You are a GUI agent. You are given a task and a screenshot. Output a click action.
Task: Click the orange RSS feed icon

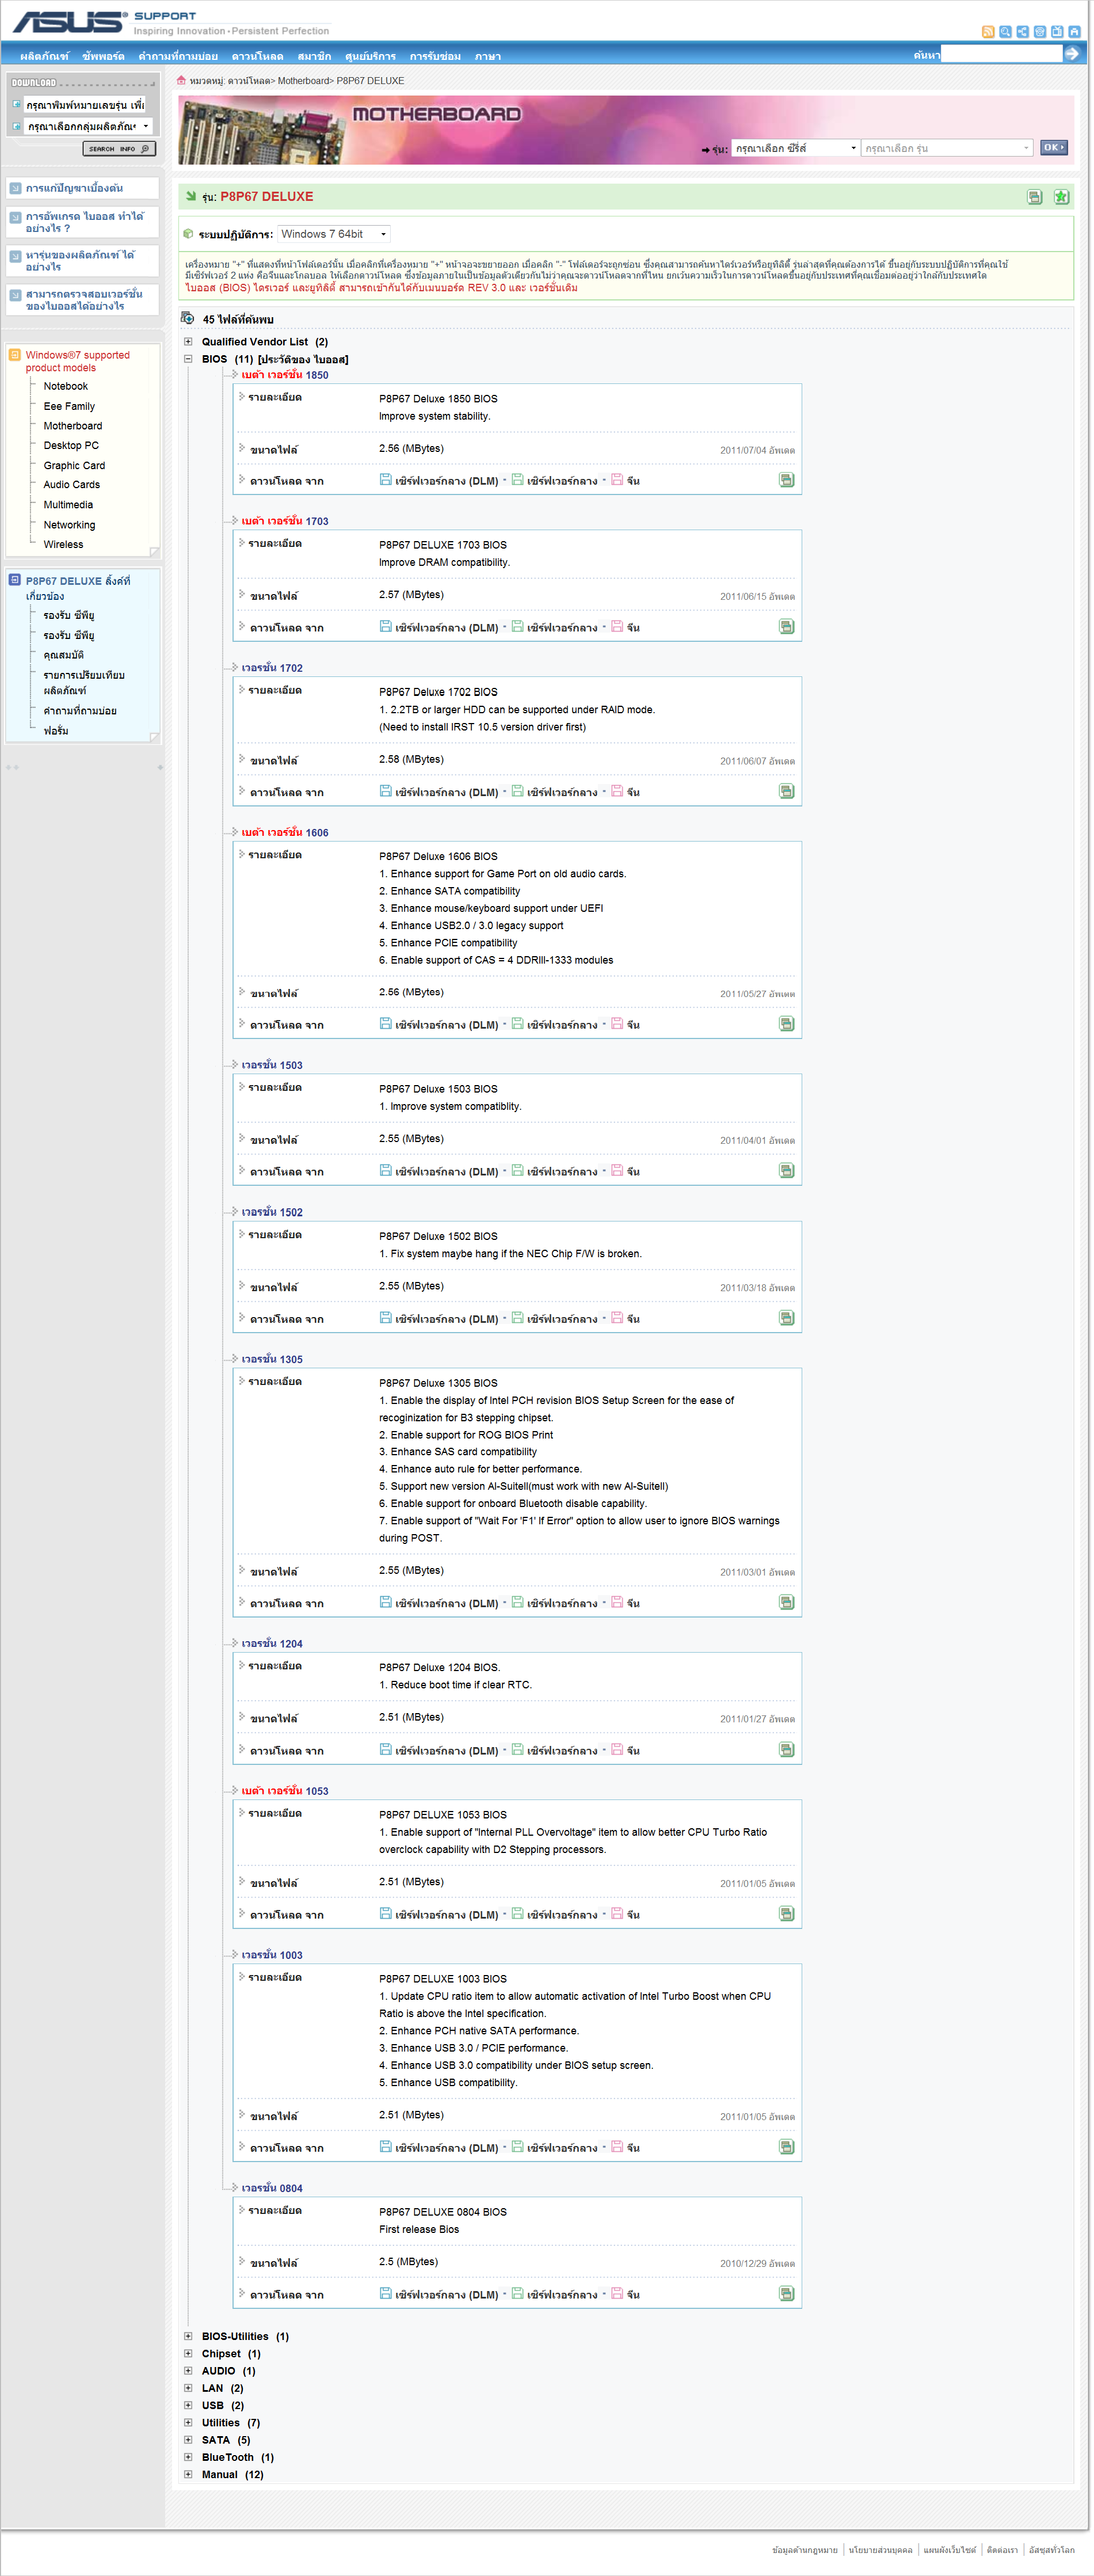[x=988, y=32]
